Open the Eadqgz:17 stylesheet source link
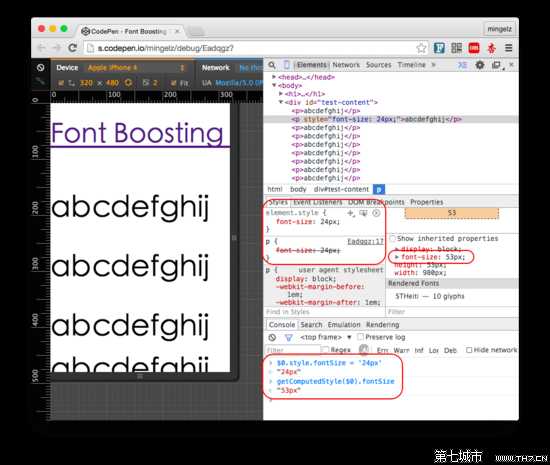 (365, 242)
